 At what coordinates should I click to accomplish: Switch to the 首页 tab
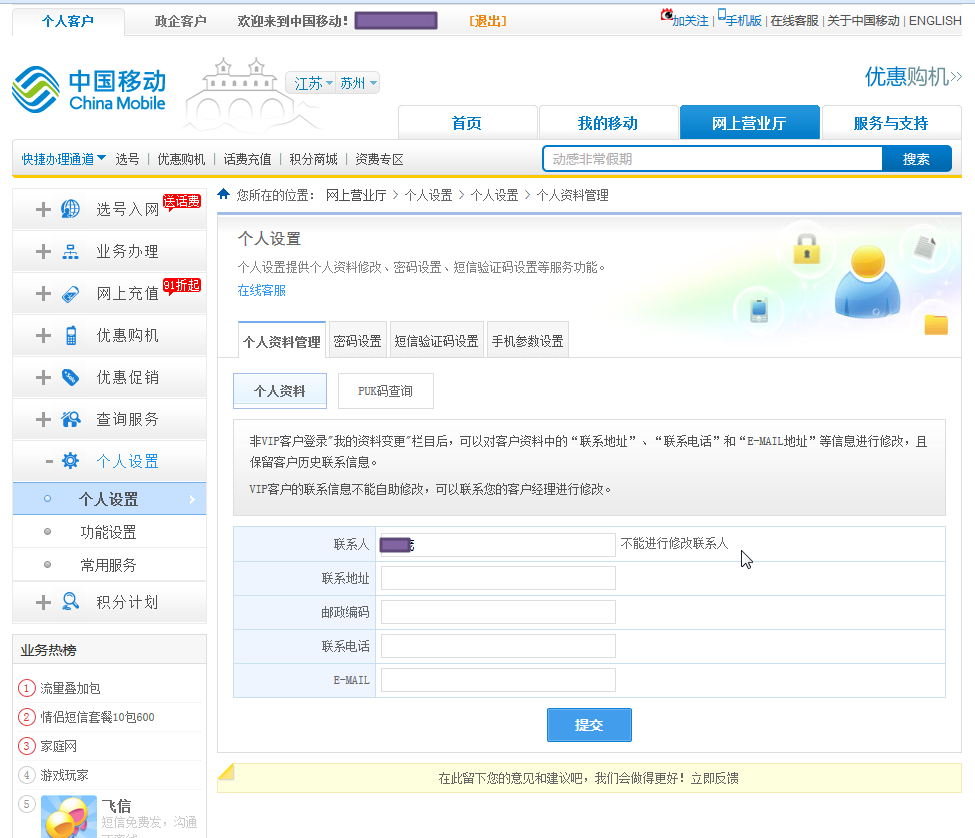(x=467, y=122)
